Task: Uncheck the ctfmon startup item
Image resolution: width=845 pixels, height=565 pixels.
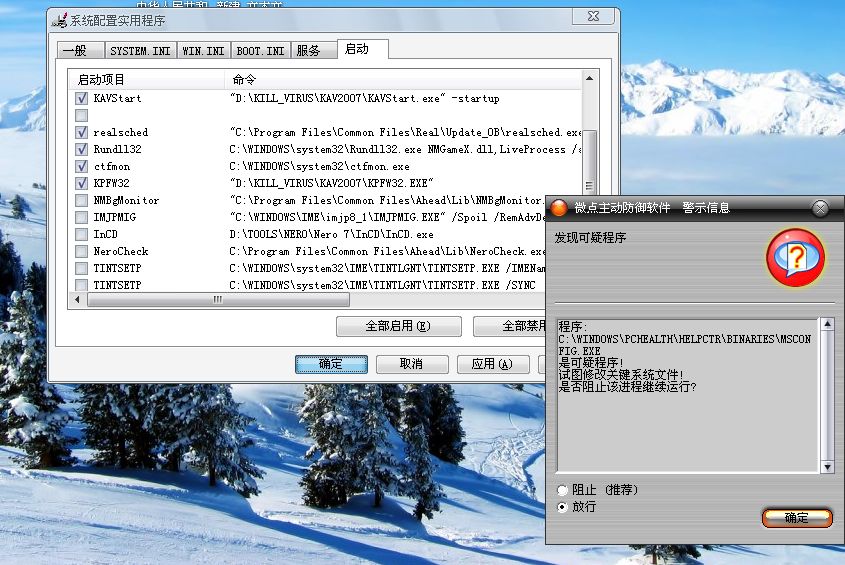Action: pos(81,166)
